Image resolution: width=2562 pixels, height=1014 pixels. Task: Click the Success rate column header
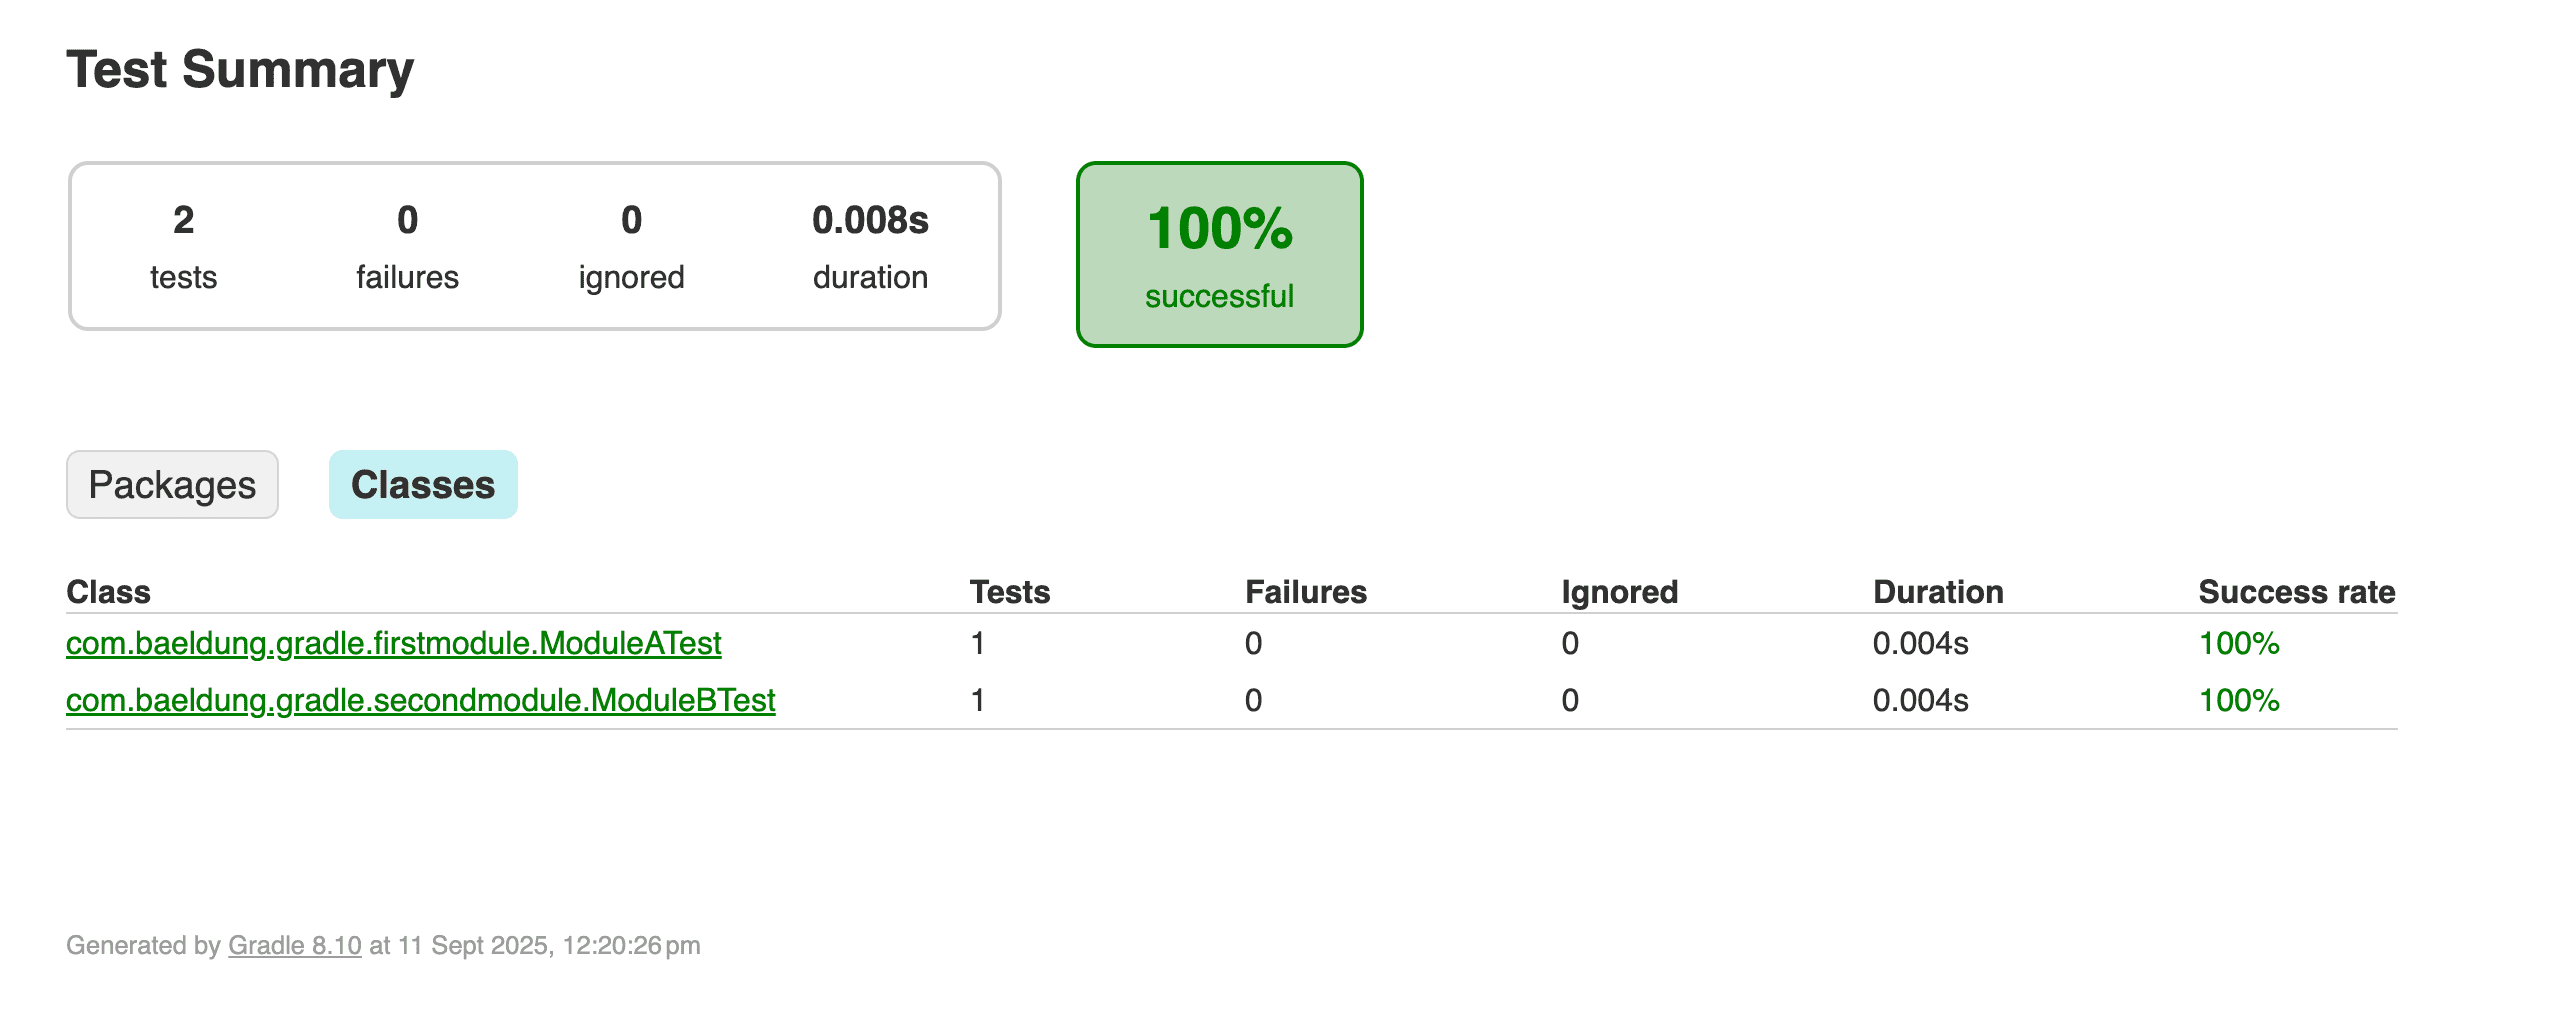click(x=2295, y=591)
